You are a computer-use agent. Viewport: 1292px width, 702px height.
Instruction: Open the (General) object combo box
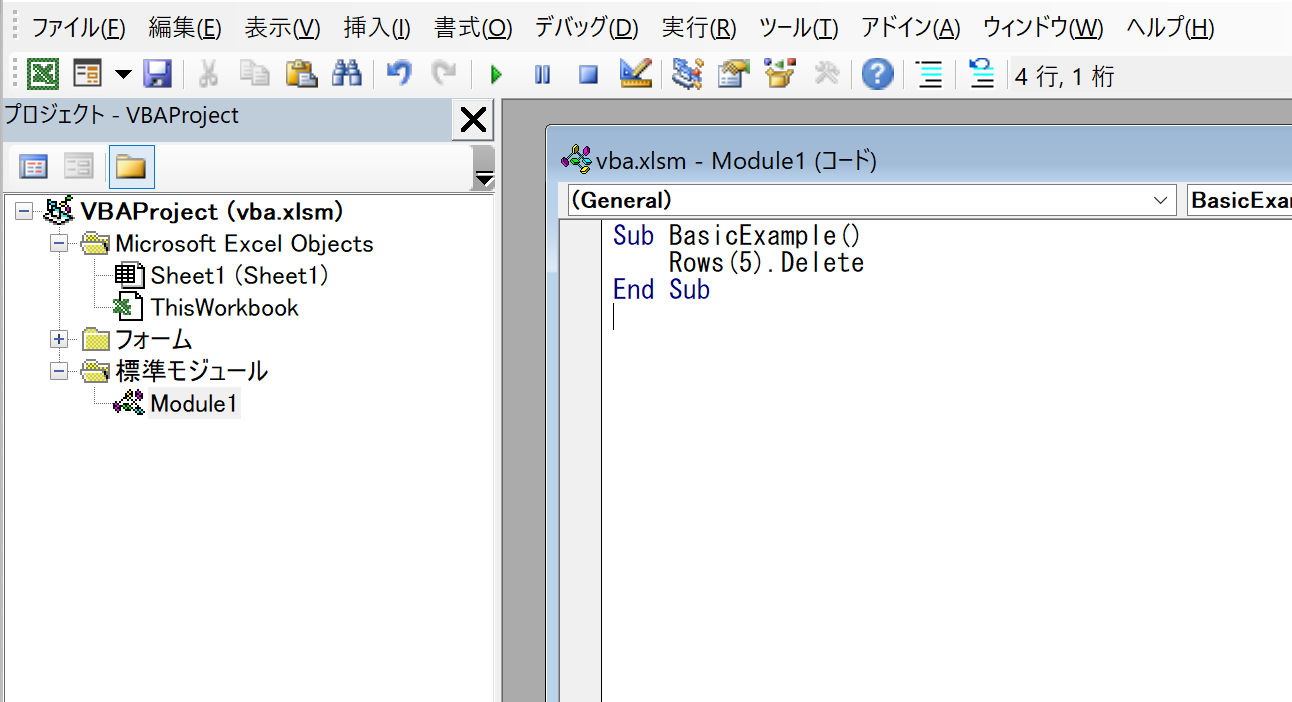coord(1161,200)
